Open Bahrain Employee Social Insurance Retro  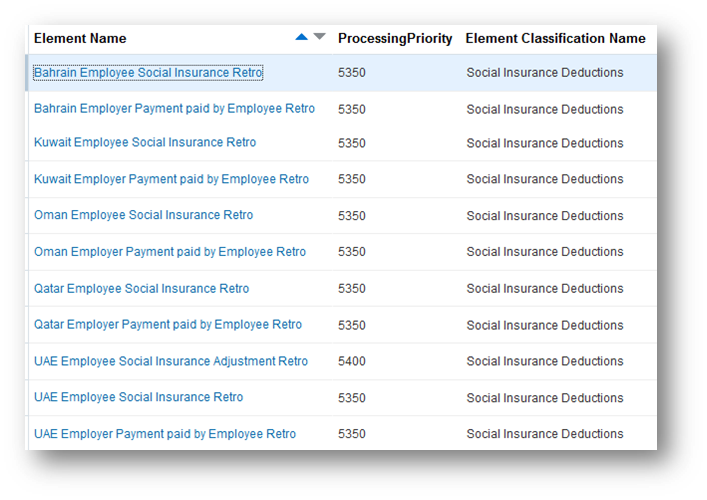pos(148,73)
